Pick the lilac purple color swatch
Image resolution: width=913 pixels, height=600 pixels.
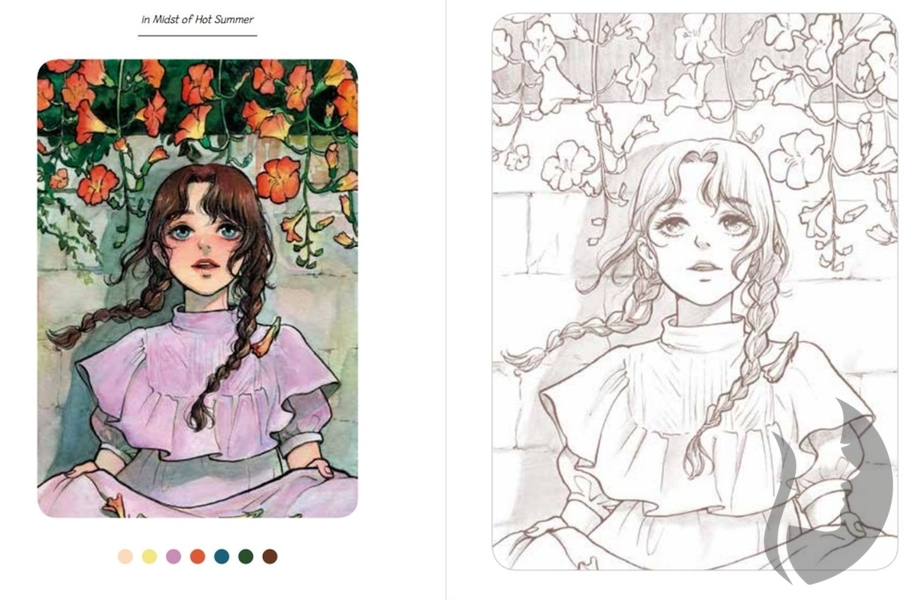click(x=174, y=556)
